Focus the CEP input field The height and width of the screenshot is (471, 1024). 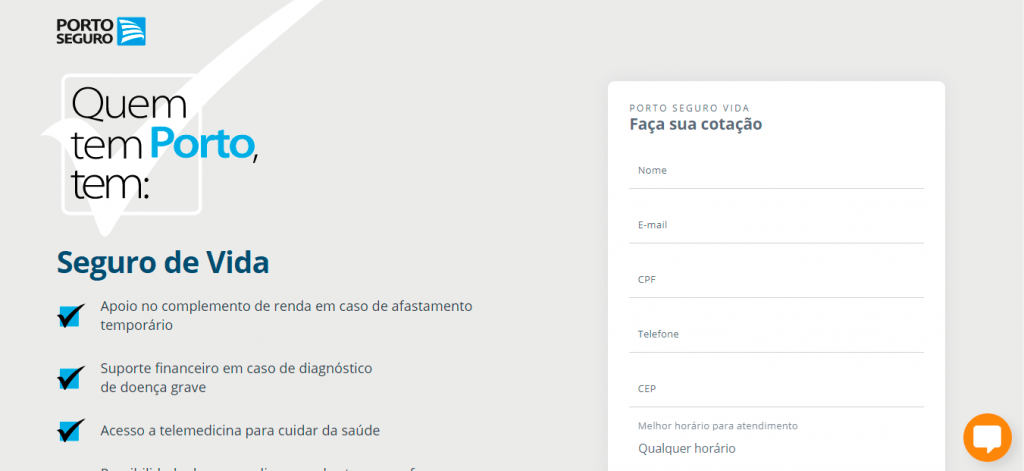click(x=776, y=389)
